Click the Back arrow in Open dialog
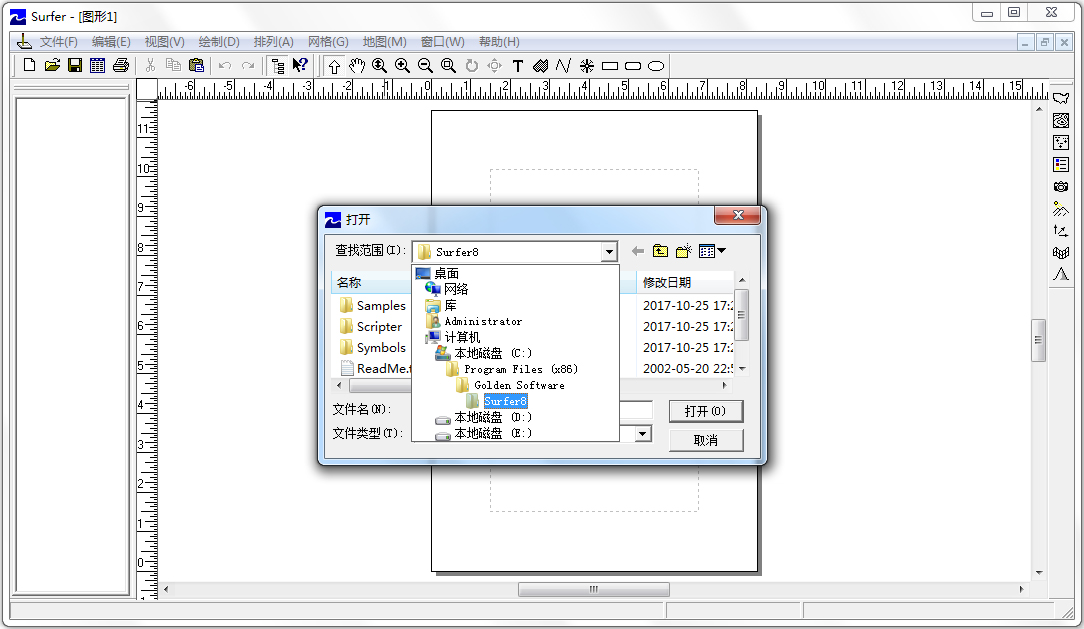Screen dimensions: 1084x629 click(637, 251)
